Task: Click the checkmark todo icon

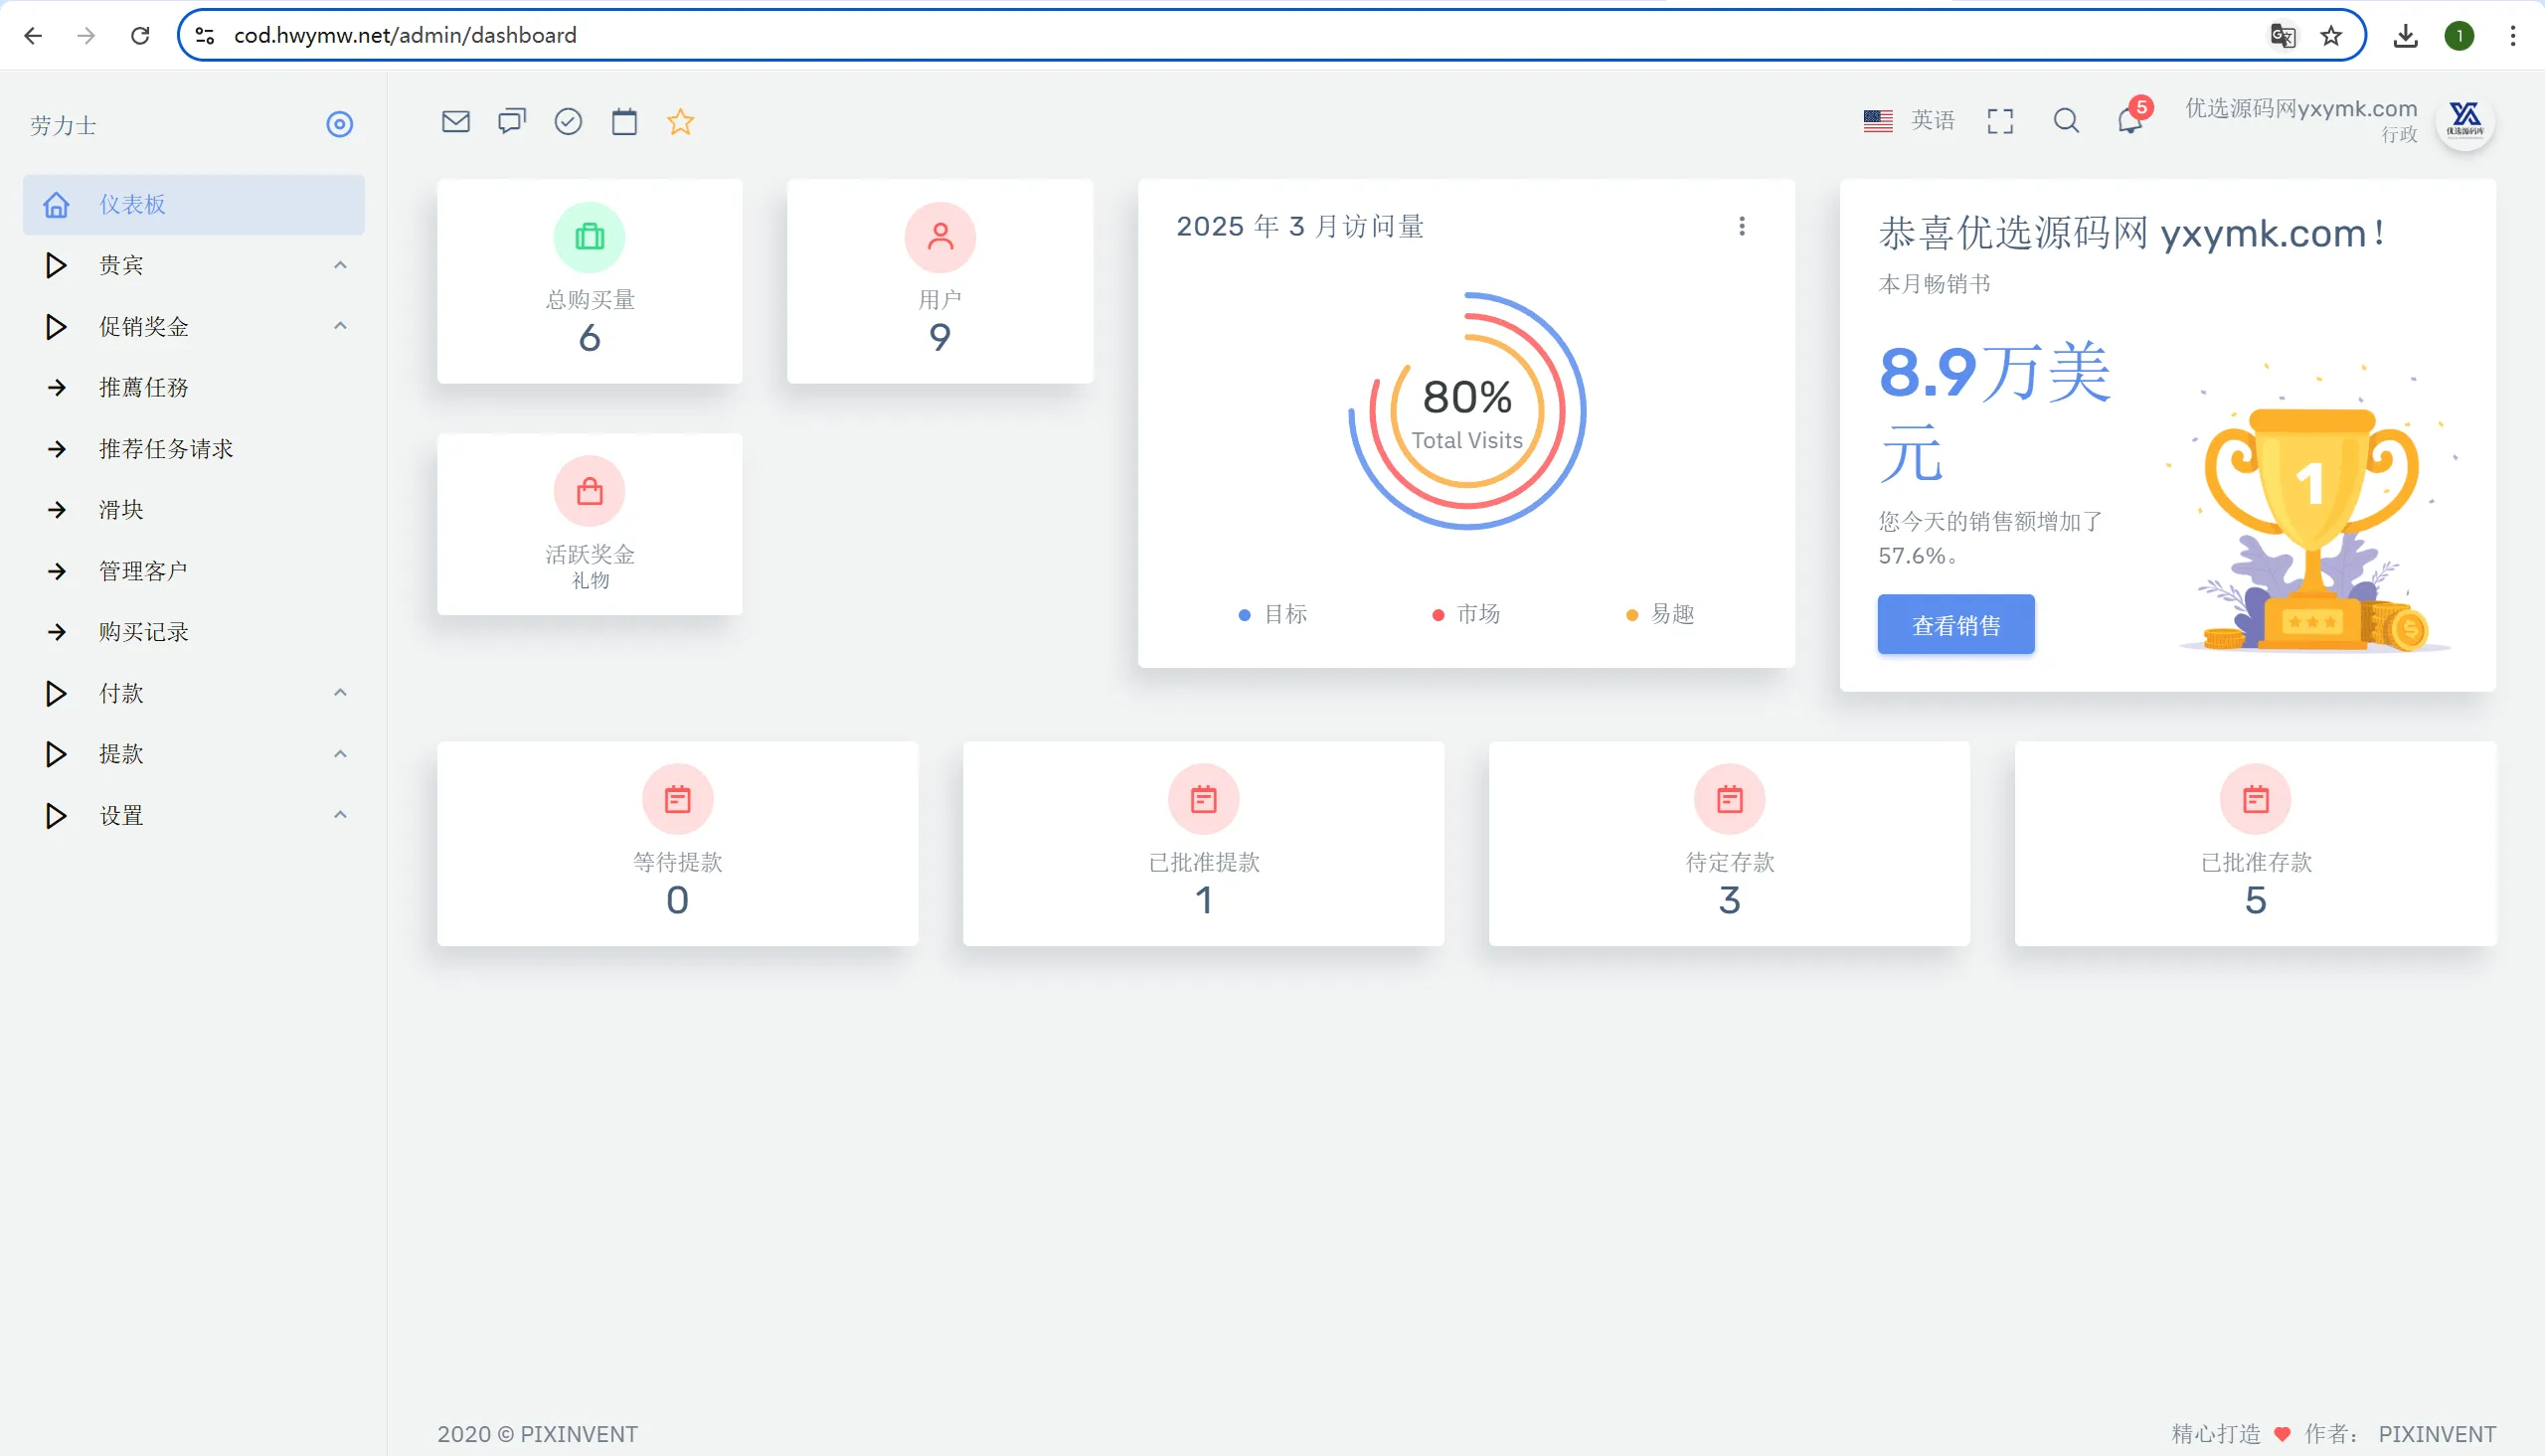Action: (568, 122)
